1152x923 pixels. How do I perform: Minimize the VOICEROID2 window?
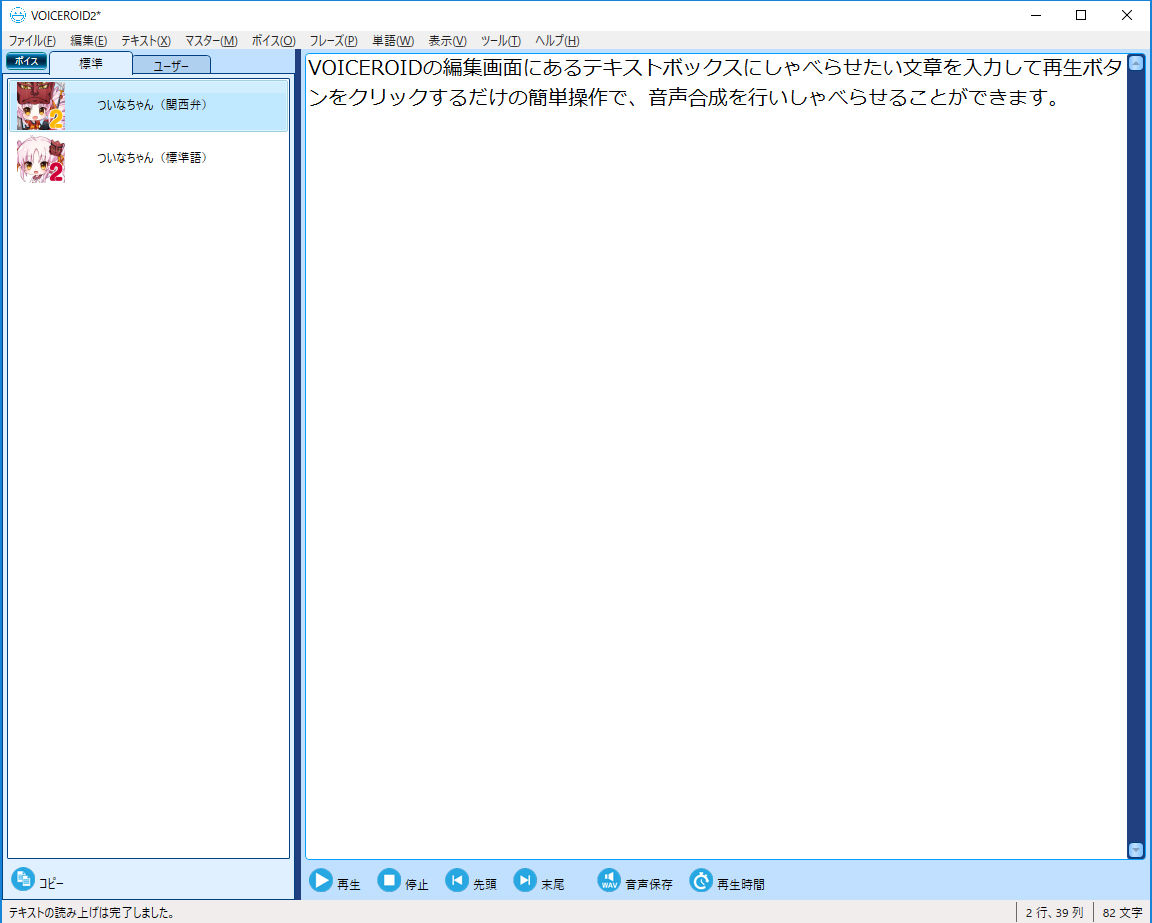pyautogui.click(x=1036, y=15)
